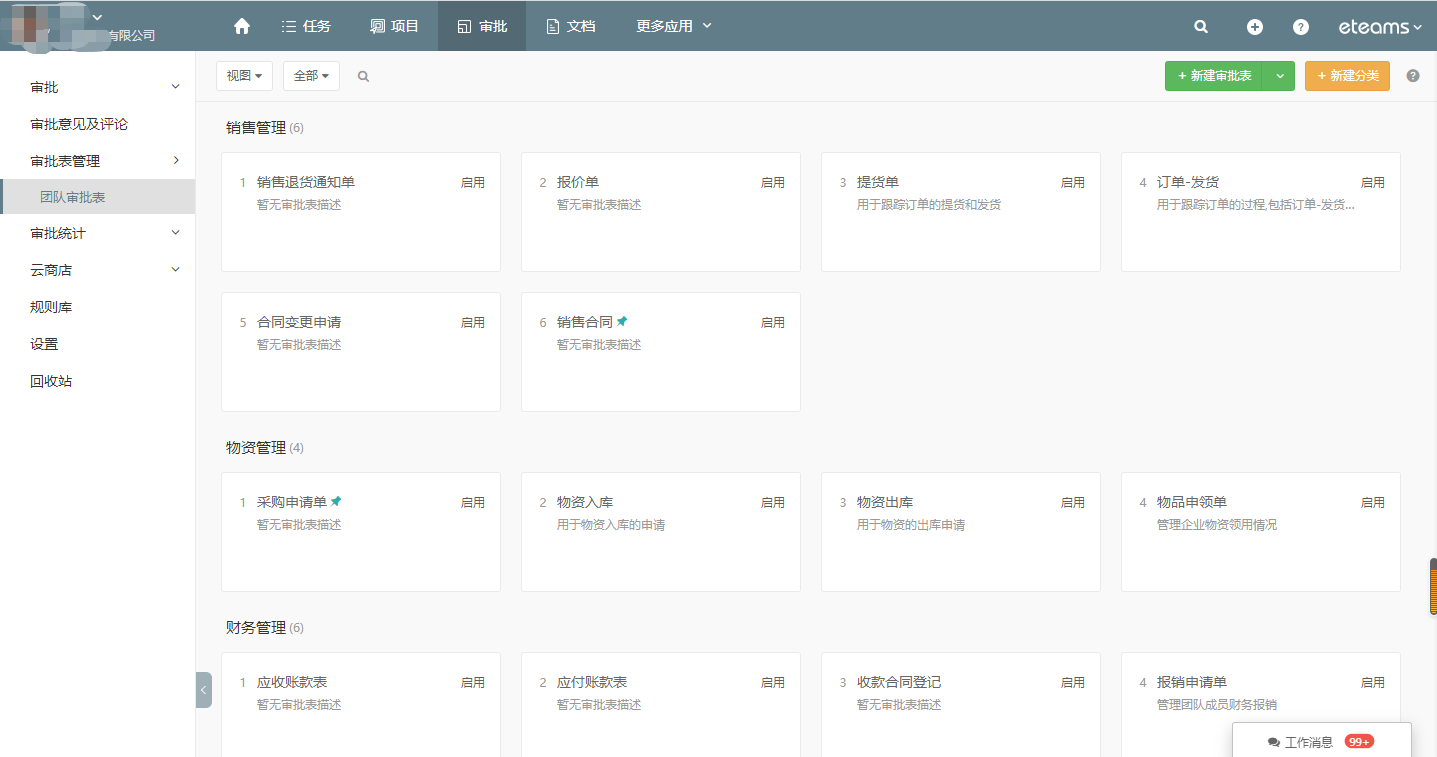Click the 新建审批表 button
Viewport: 1437px width, 757px height.
[x=1214, y=76]
